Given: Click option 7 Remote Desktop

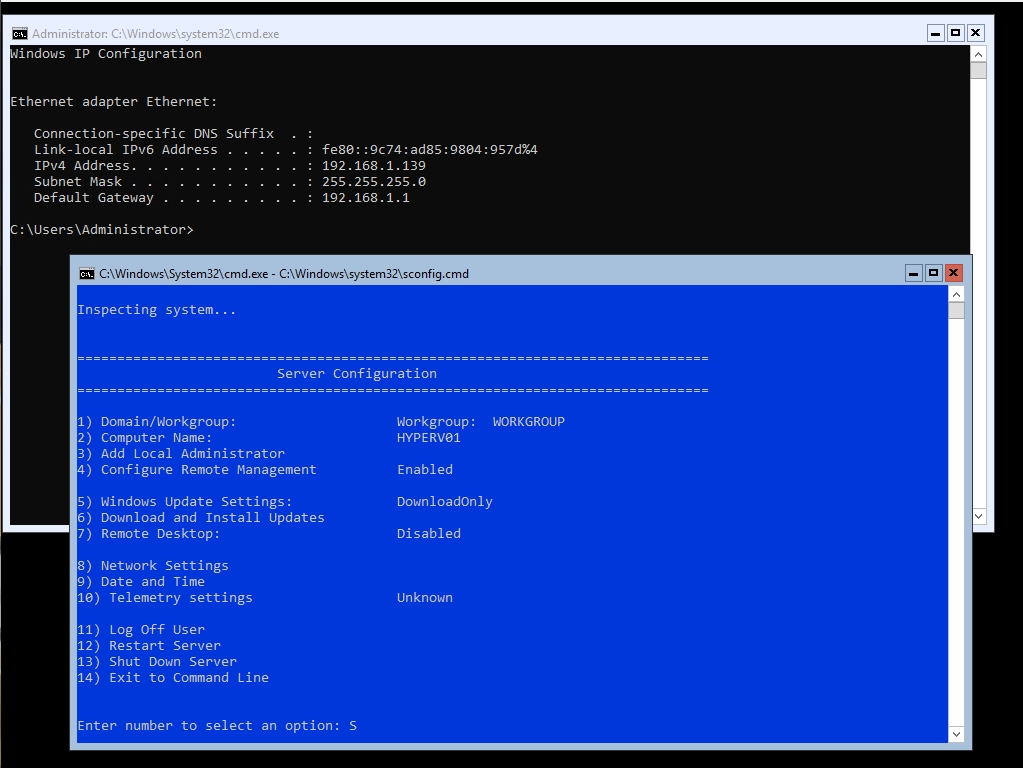Looking at the screenshot, I should [x=149, y=534].
